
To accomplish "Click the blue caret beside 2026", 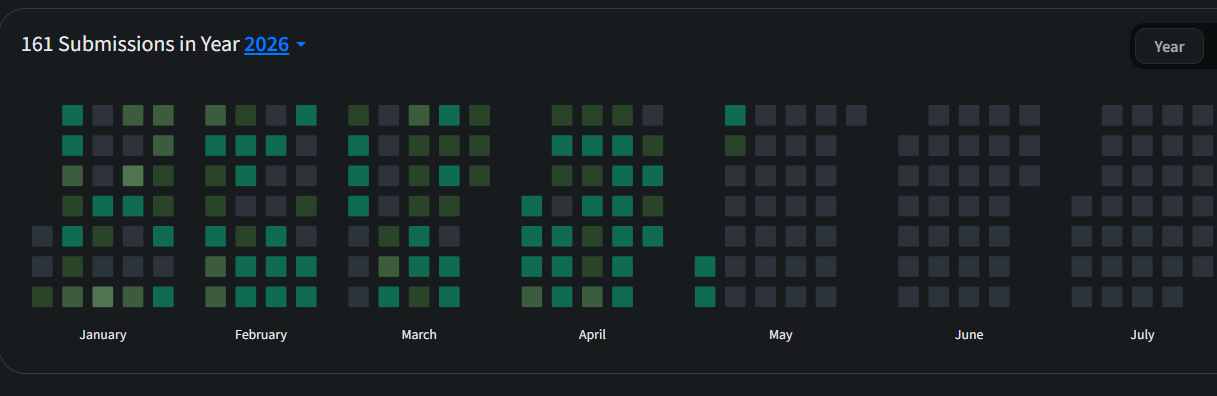I will click(300, 45).
